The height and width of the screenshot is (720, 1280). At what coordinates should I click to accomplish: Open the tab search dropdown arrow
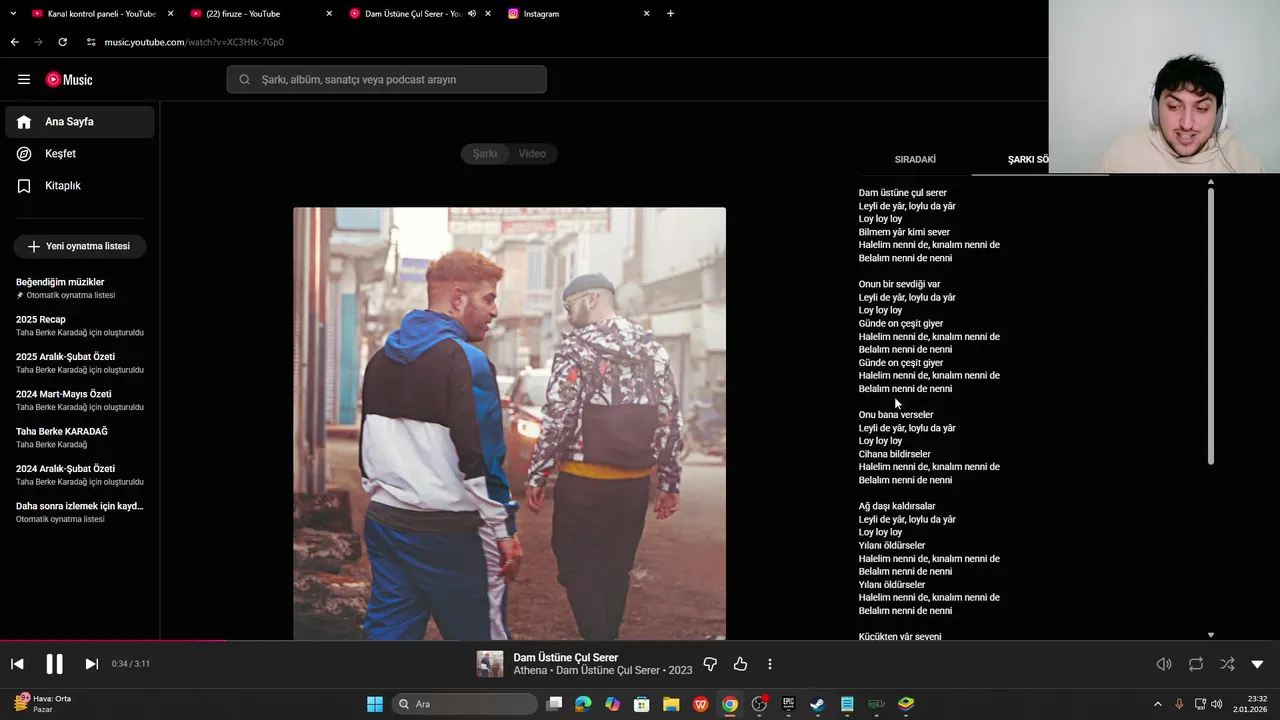[13, 14]
